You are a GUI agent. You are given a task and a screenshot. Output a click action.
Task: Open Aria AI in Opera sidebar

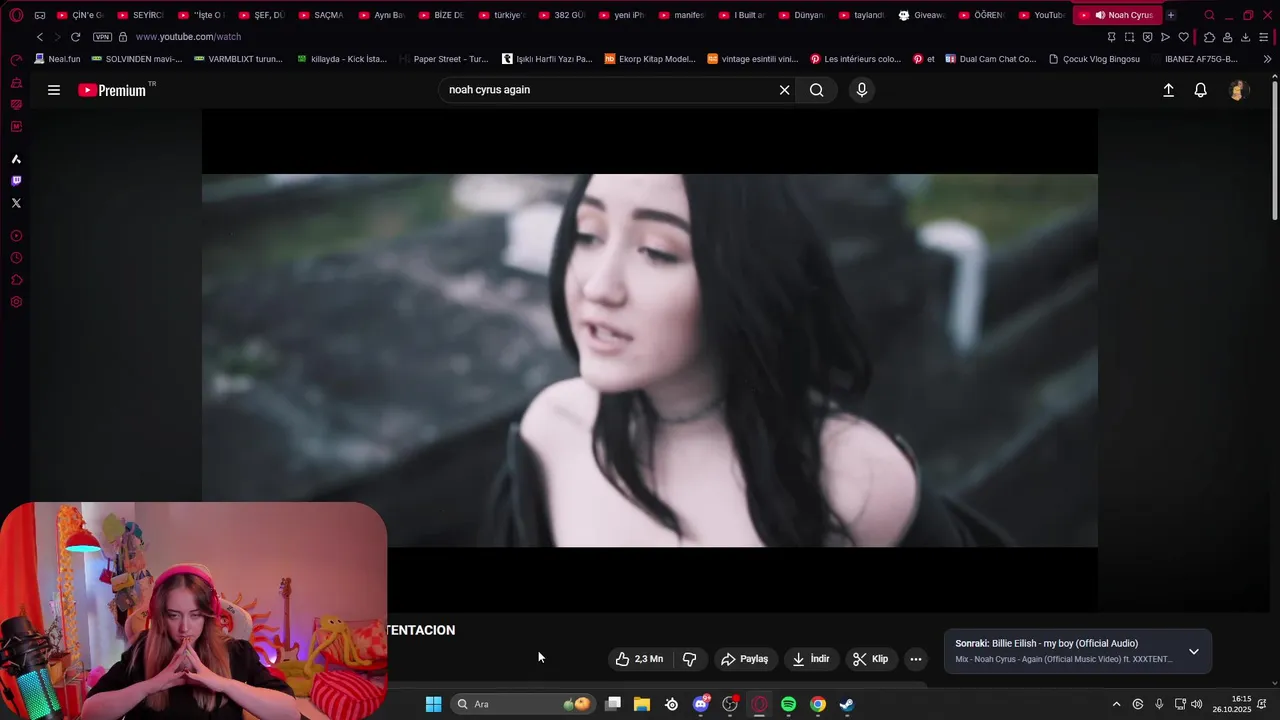coord(16,159)
